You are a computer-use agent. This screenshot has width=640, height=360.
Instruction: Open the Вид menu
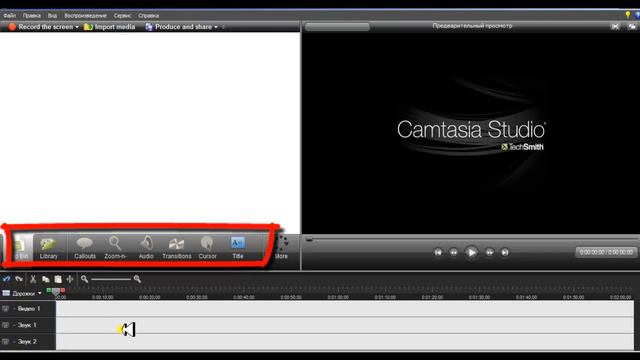(52, 16)
